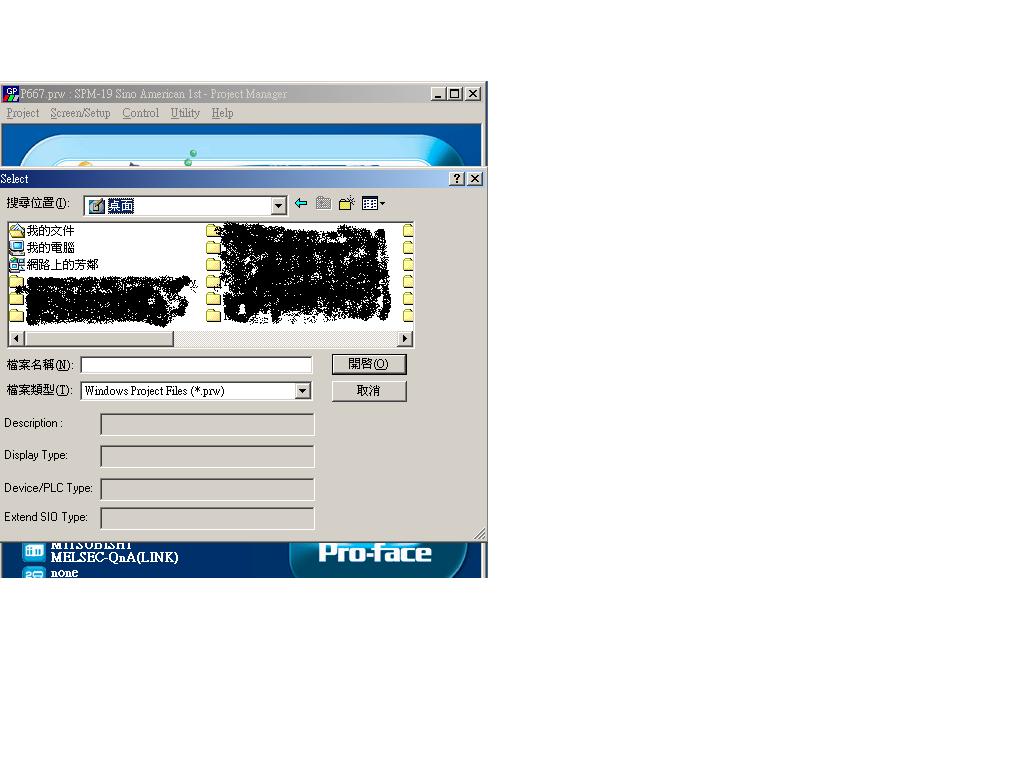Select 網路上的芳鄰 (Network Neighborhood)
The width and height of the screenshot is (1024, 768).
coord(62,265)
